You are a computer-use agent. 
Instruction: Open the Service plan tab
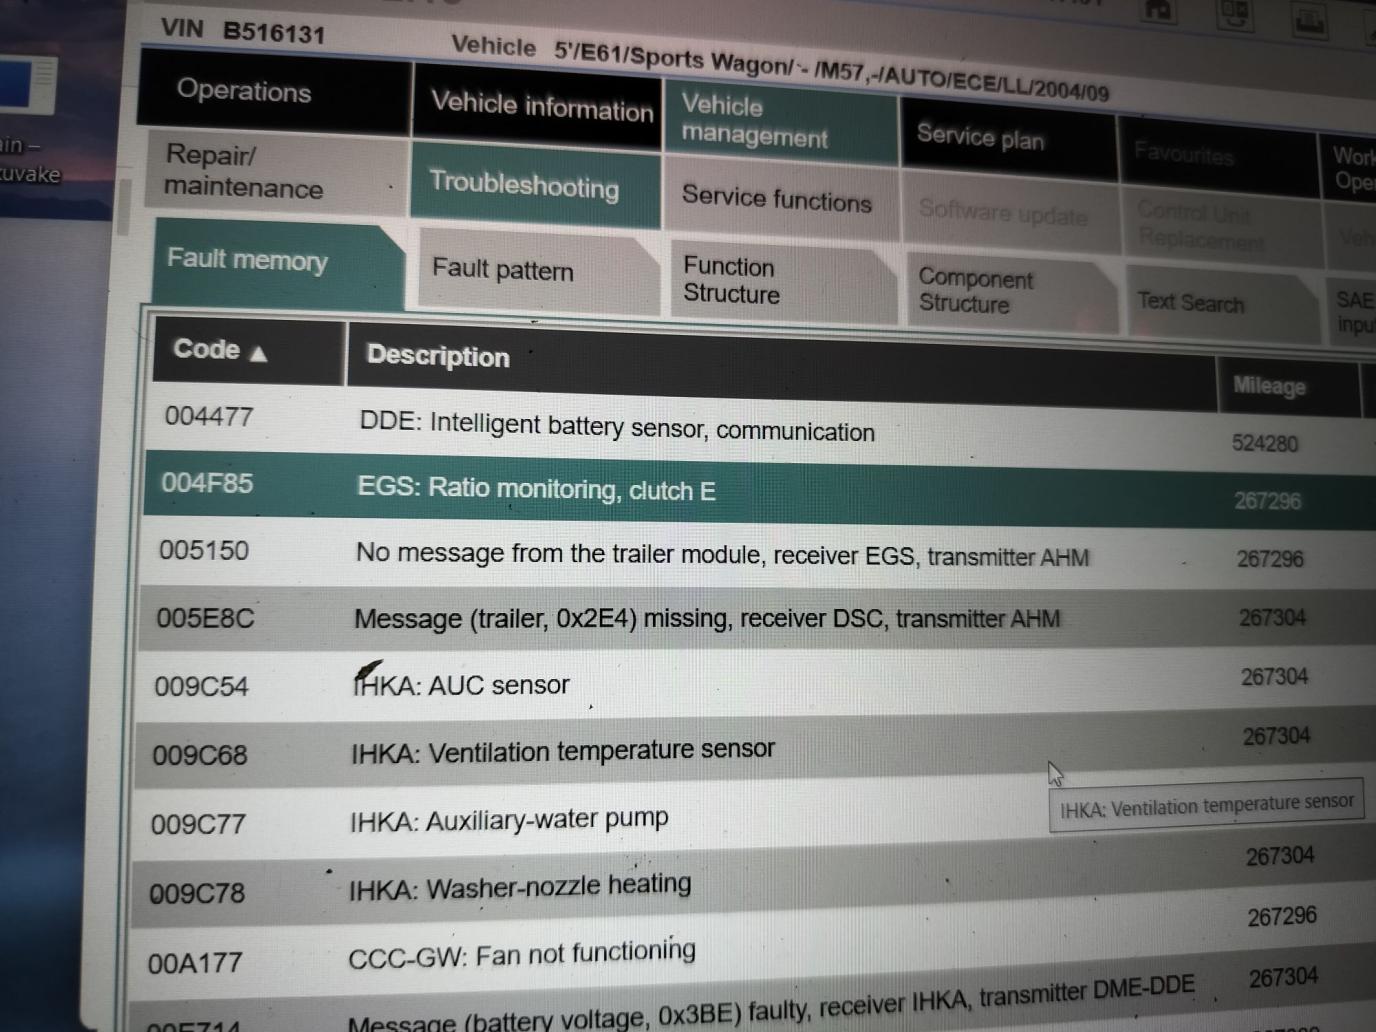(980, 136)
